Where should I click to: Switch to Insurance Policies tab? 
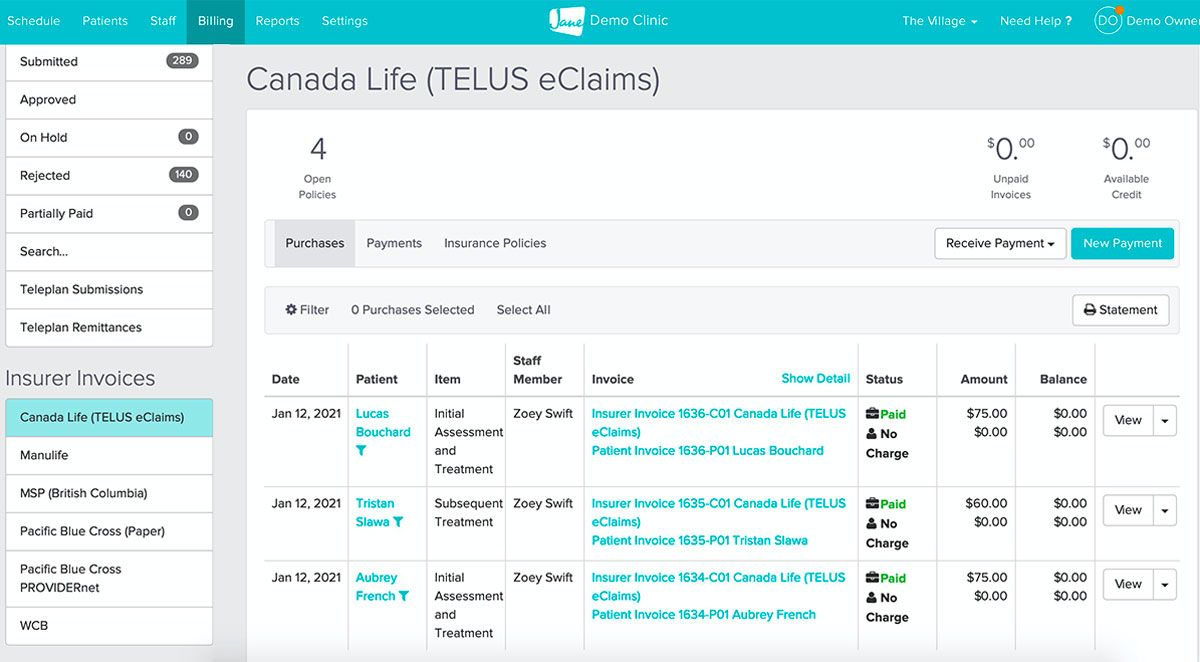click(495, 243)
